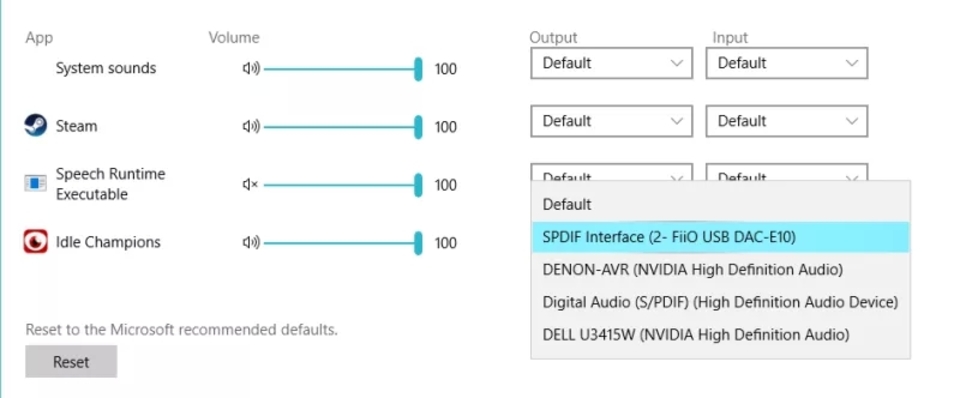Click the Steam volume value 100
The image size is (960, 398).
(x=446, y=127)
